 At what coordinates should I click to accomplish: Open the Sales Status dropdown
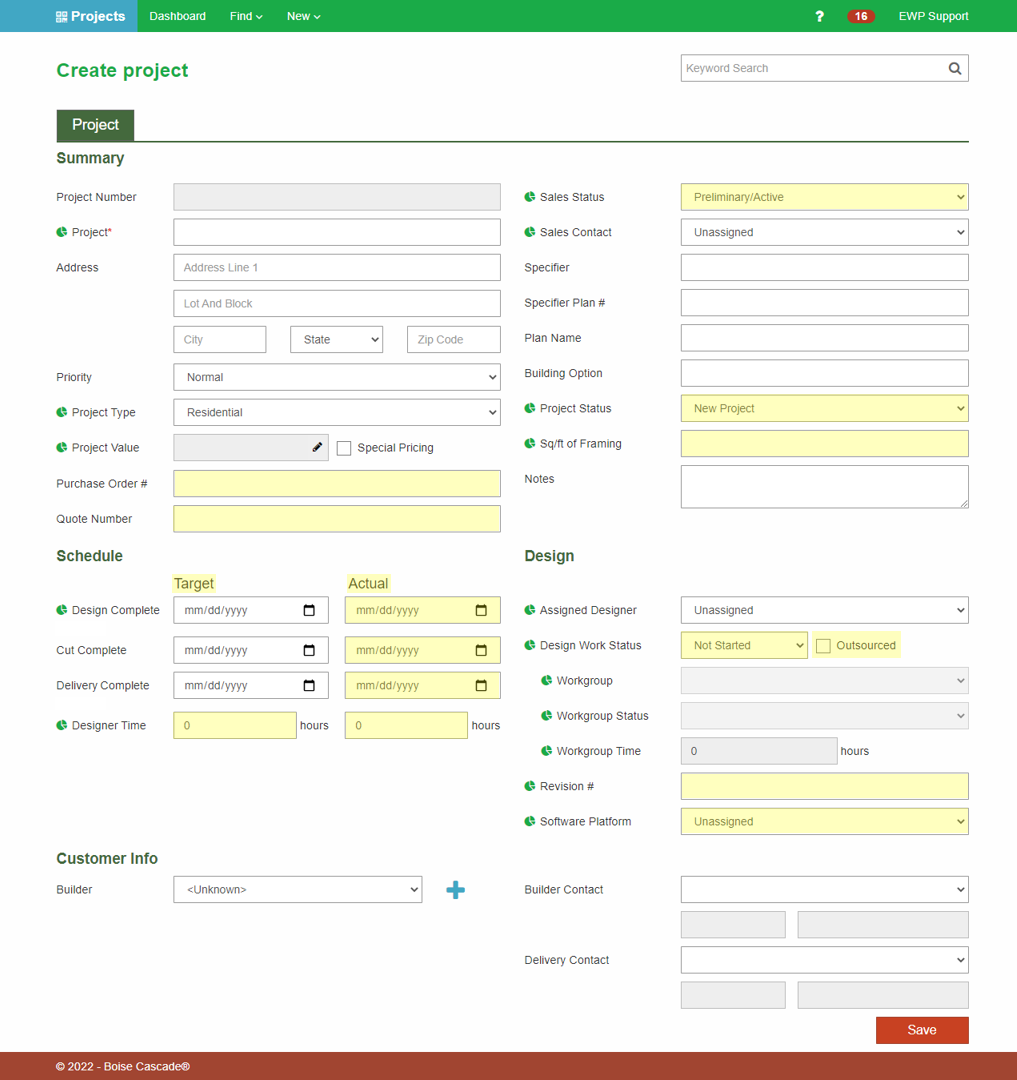[x=824, y=197]
